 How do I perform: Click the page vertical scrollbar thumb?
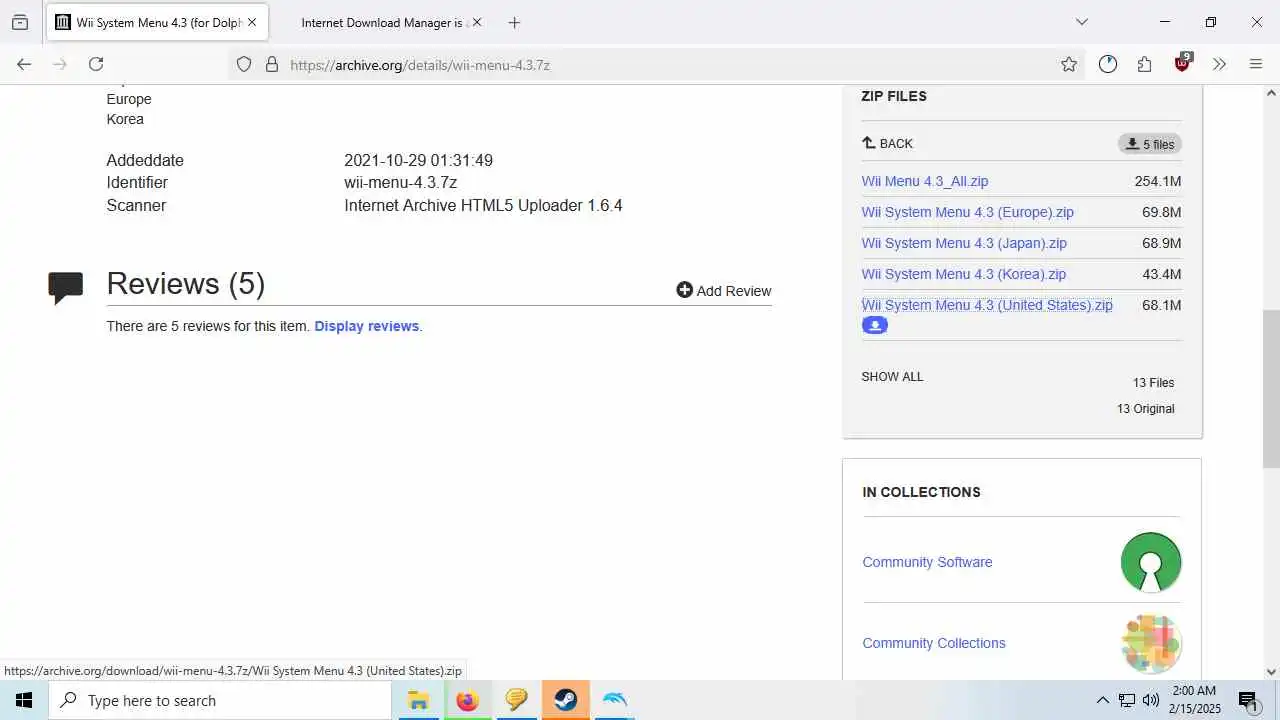pos(1271,389)
